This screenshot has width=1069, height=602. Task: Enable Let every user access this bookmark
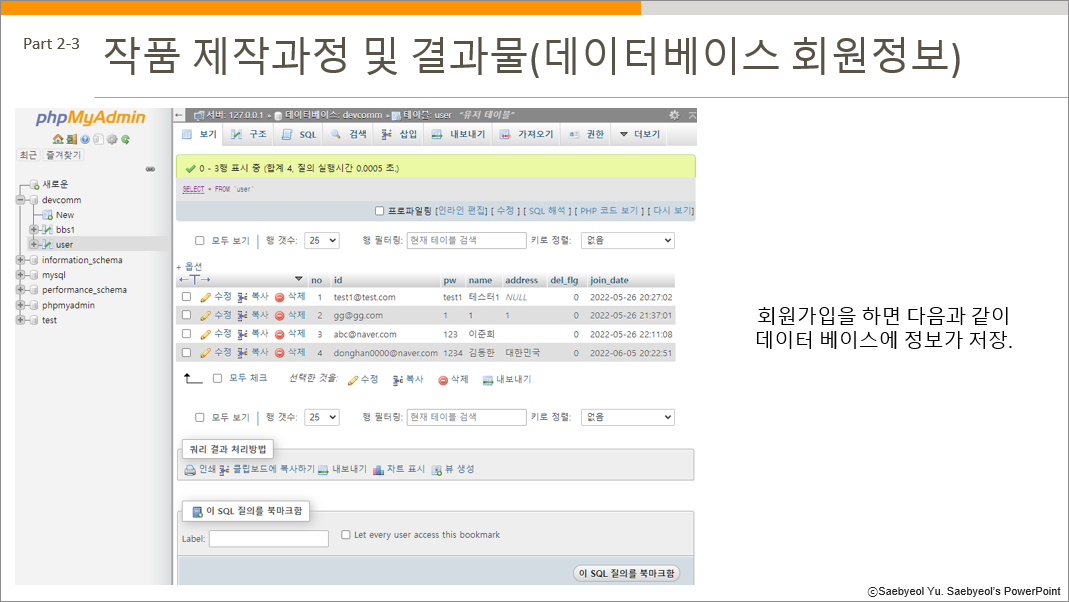tap(346, 535)
